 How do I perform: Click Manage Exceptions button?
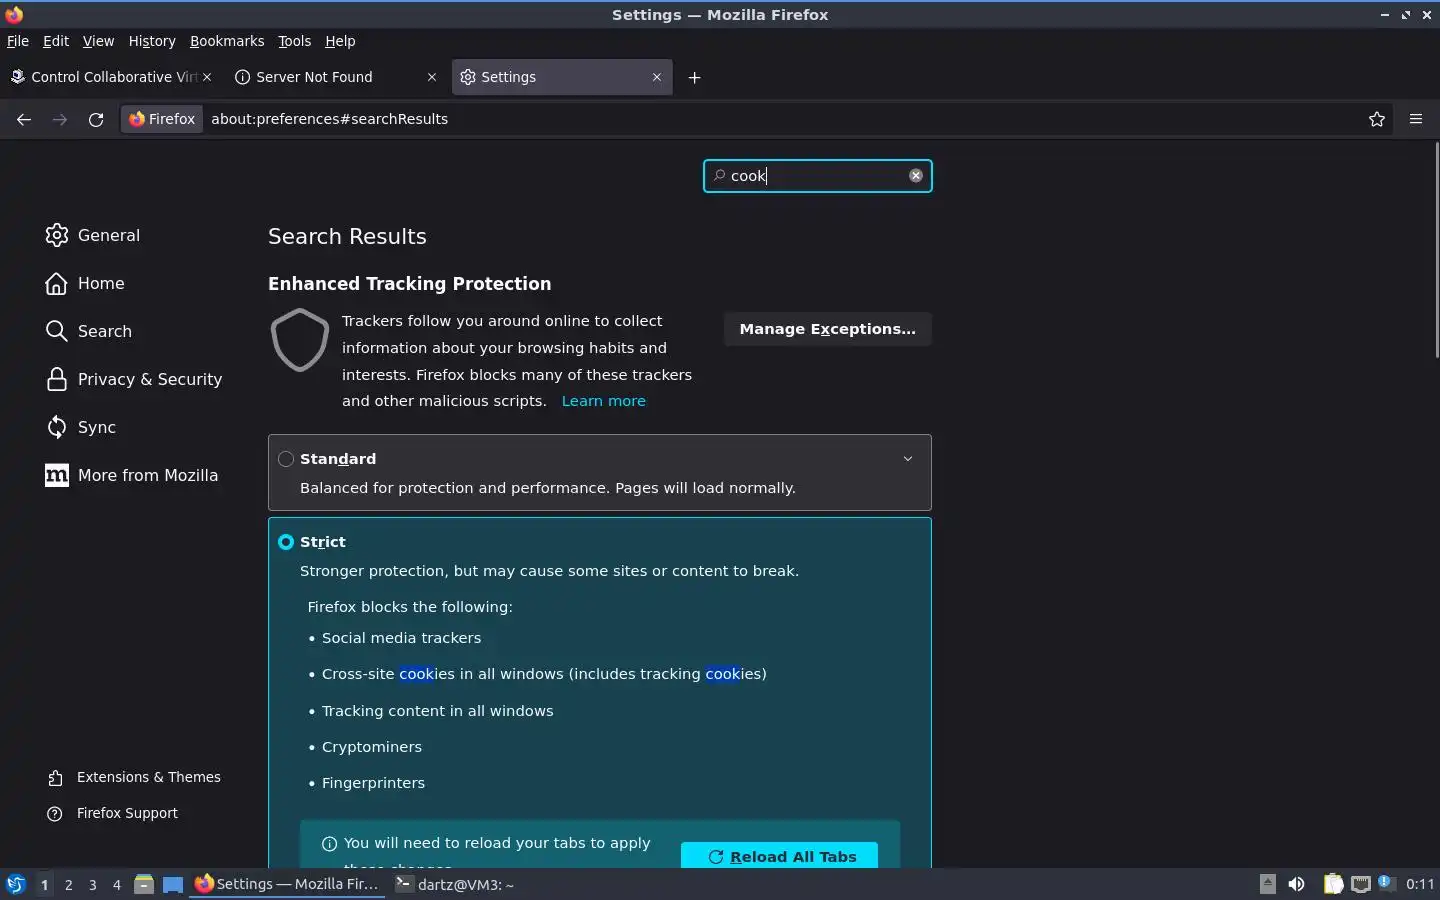(827, 329)
